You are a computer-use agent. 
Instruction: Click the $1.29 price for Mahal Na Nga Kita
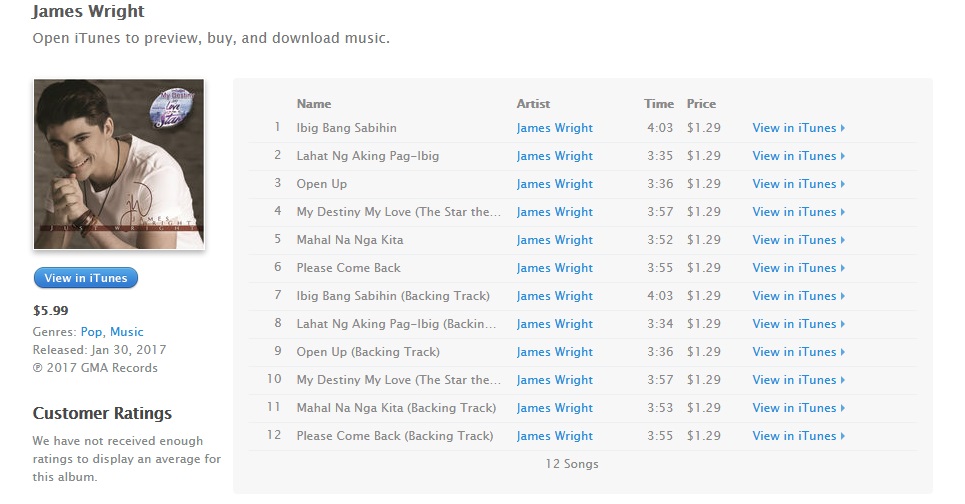click(703, 240)
